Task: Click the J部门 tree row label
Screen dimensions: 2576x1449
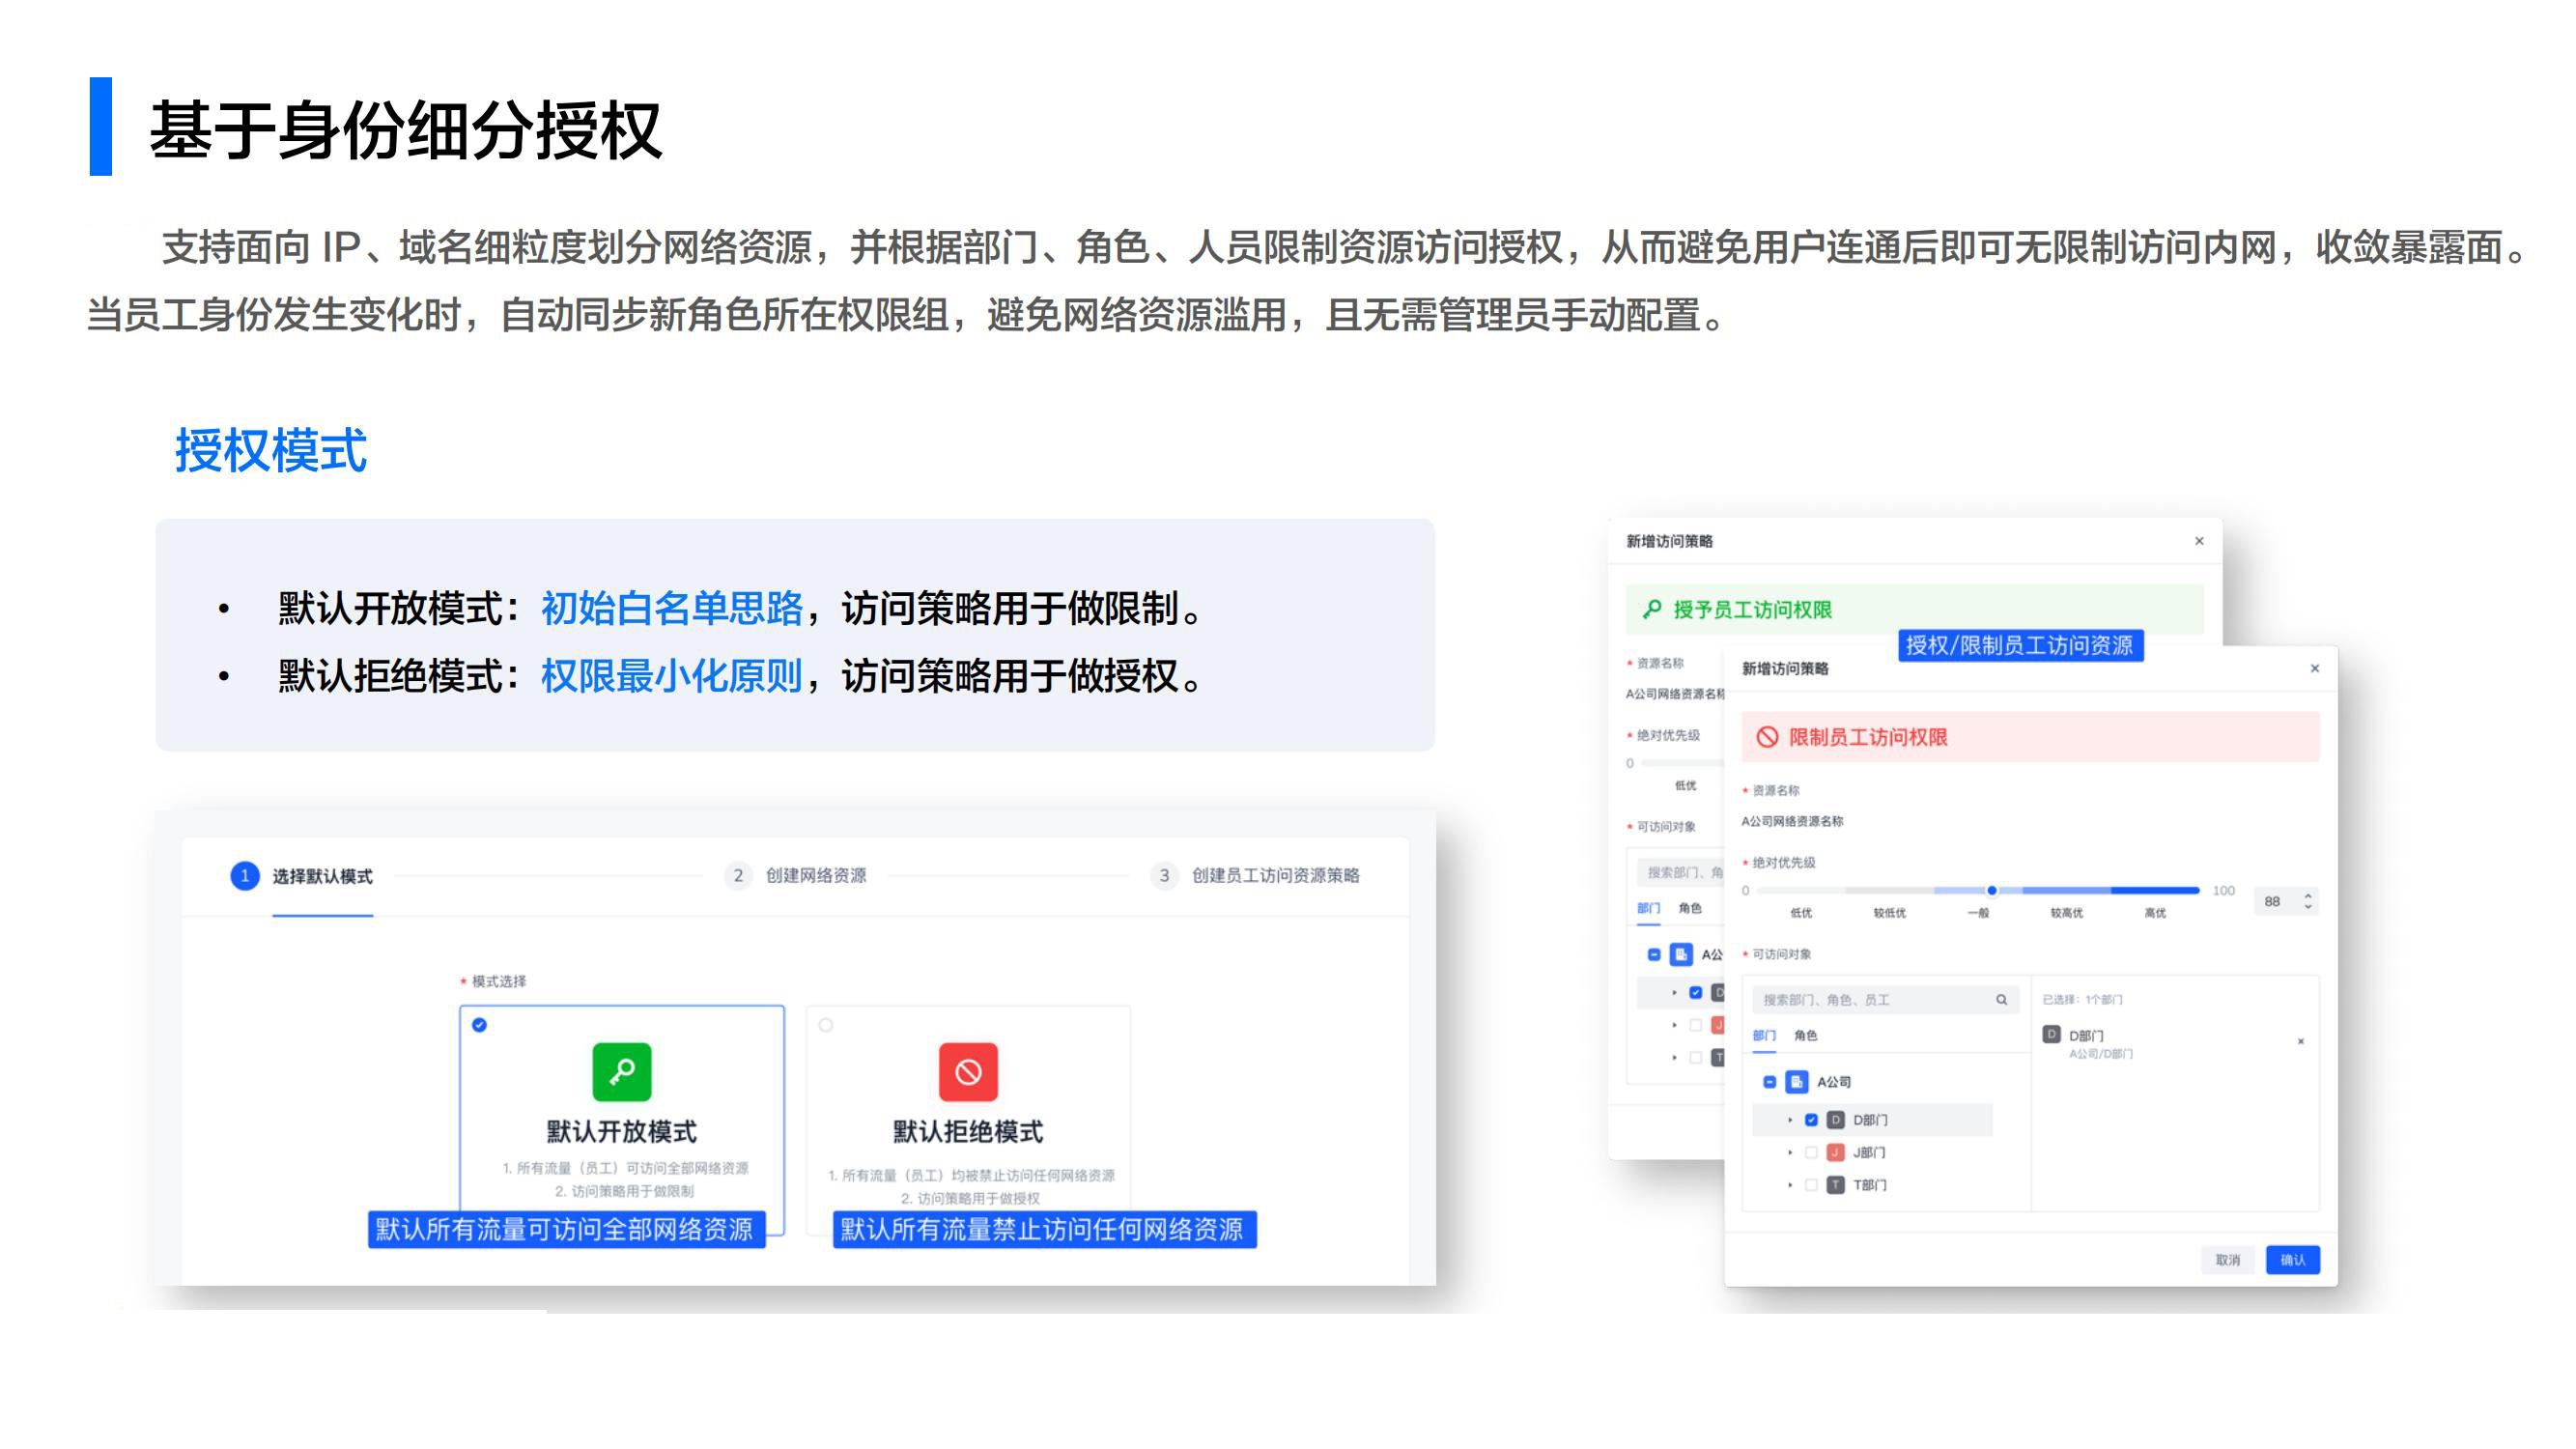Action: point(1869,1152)
